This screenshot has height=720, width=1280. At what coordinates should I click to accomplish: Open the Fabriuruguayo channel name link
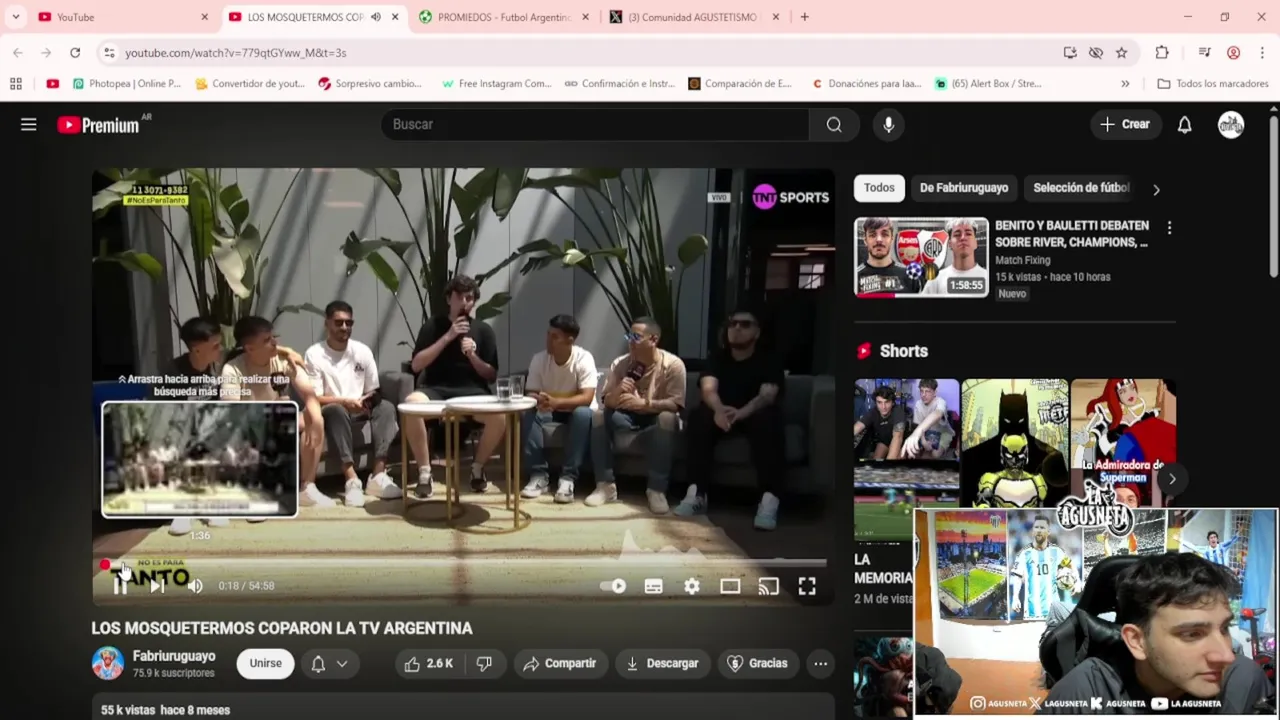[174, 656]
